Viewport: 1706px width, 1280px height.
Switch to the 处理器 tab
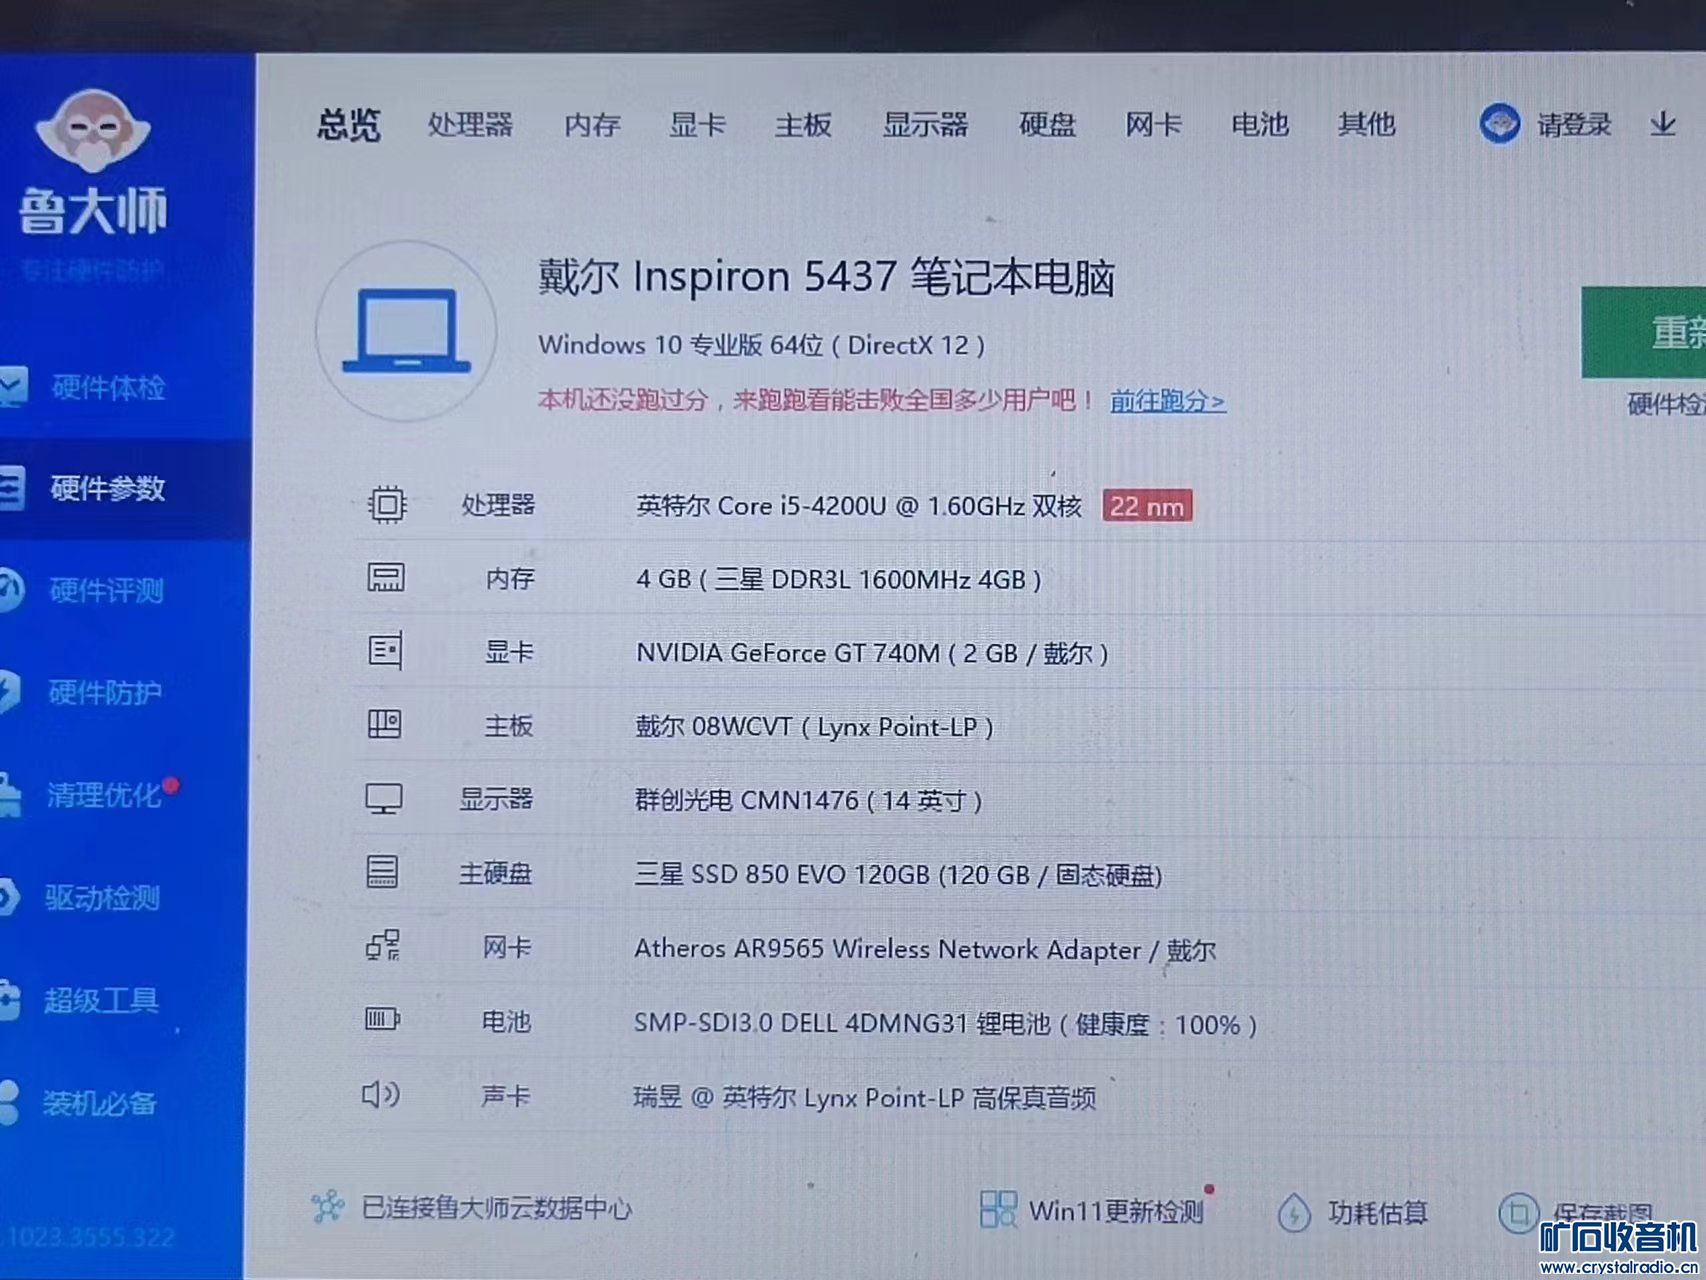(470, 125)
